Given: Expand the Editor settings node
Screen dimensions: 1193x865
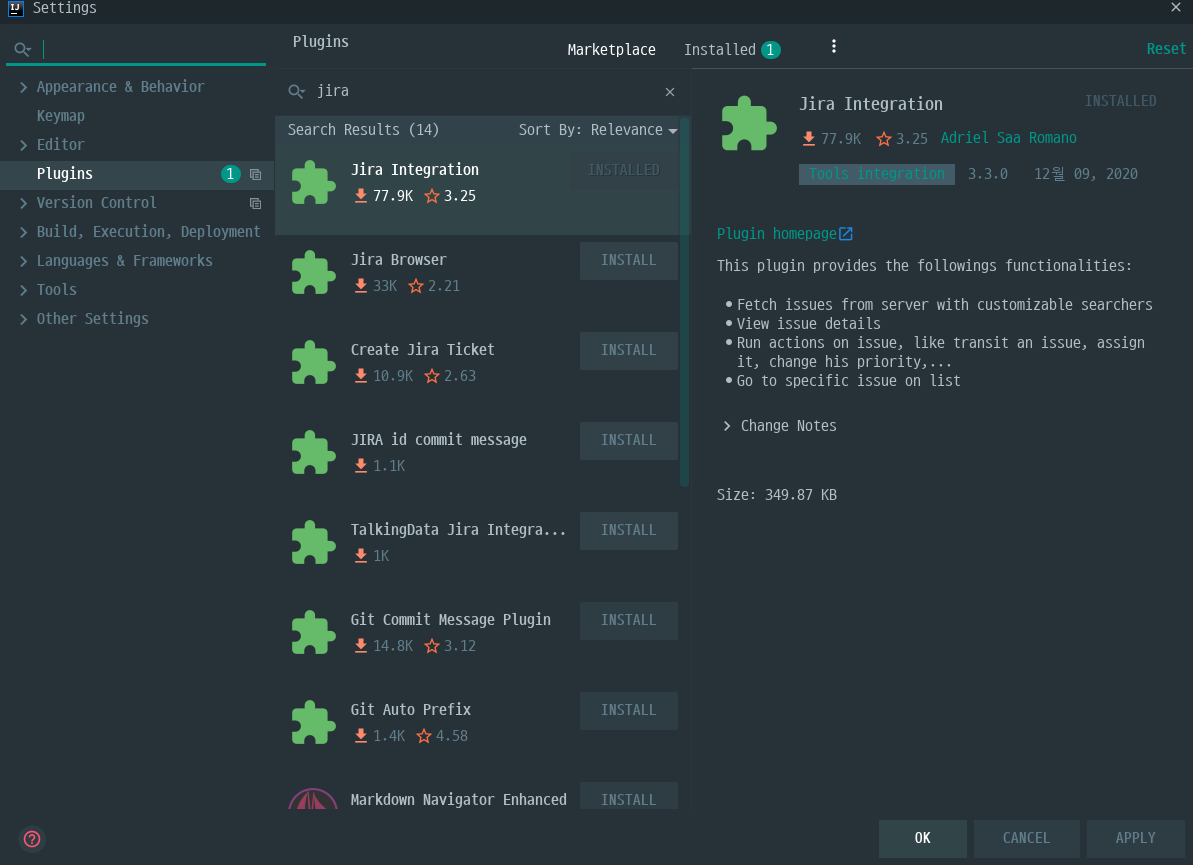Looking at the screenshot, I should tap(24, 145).
